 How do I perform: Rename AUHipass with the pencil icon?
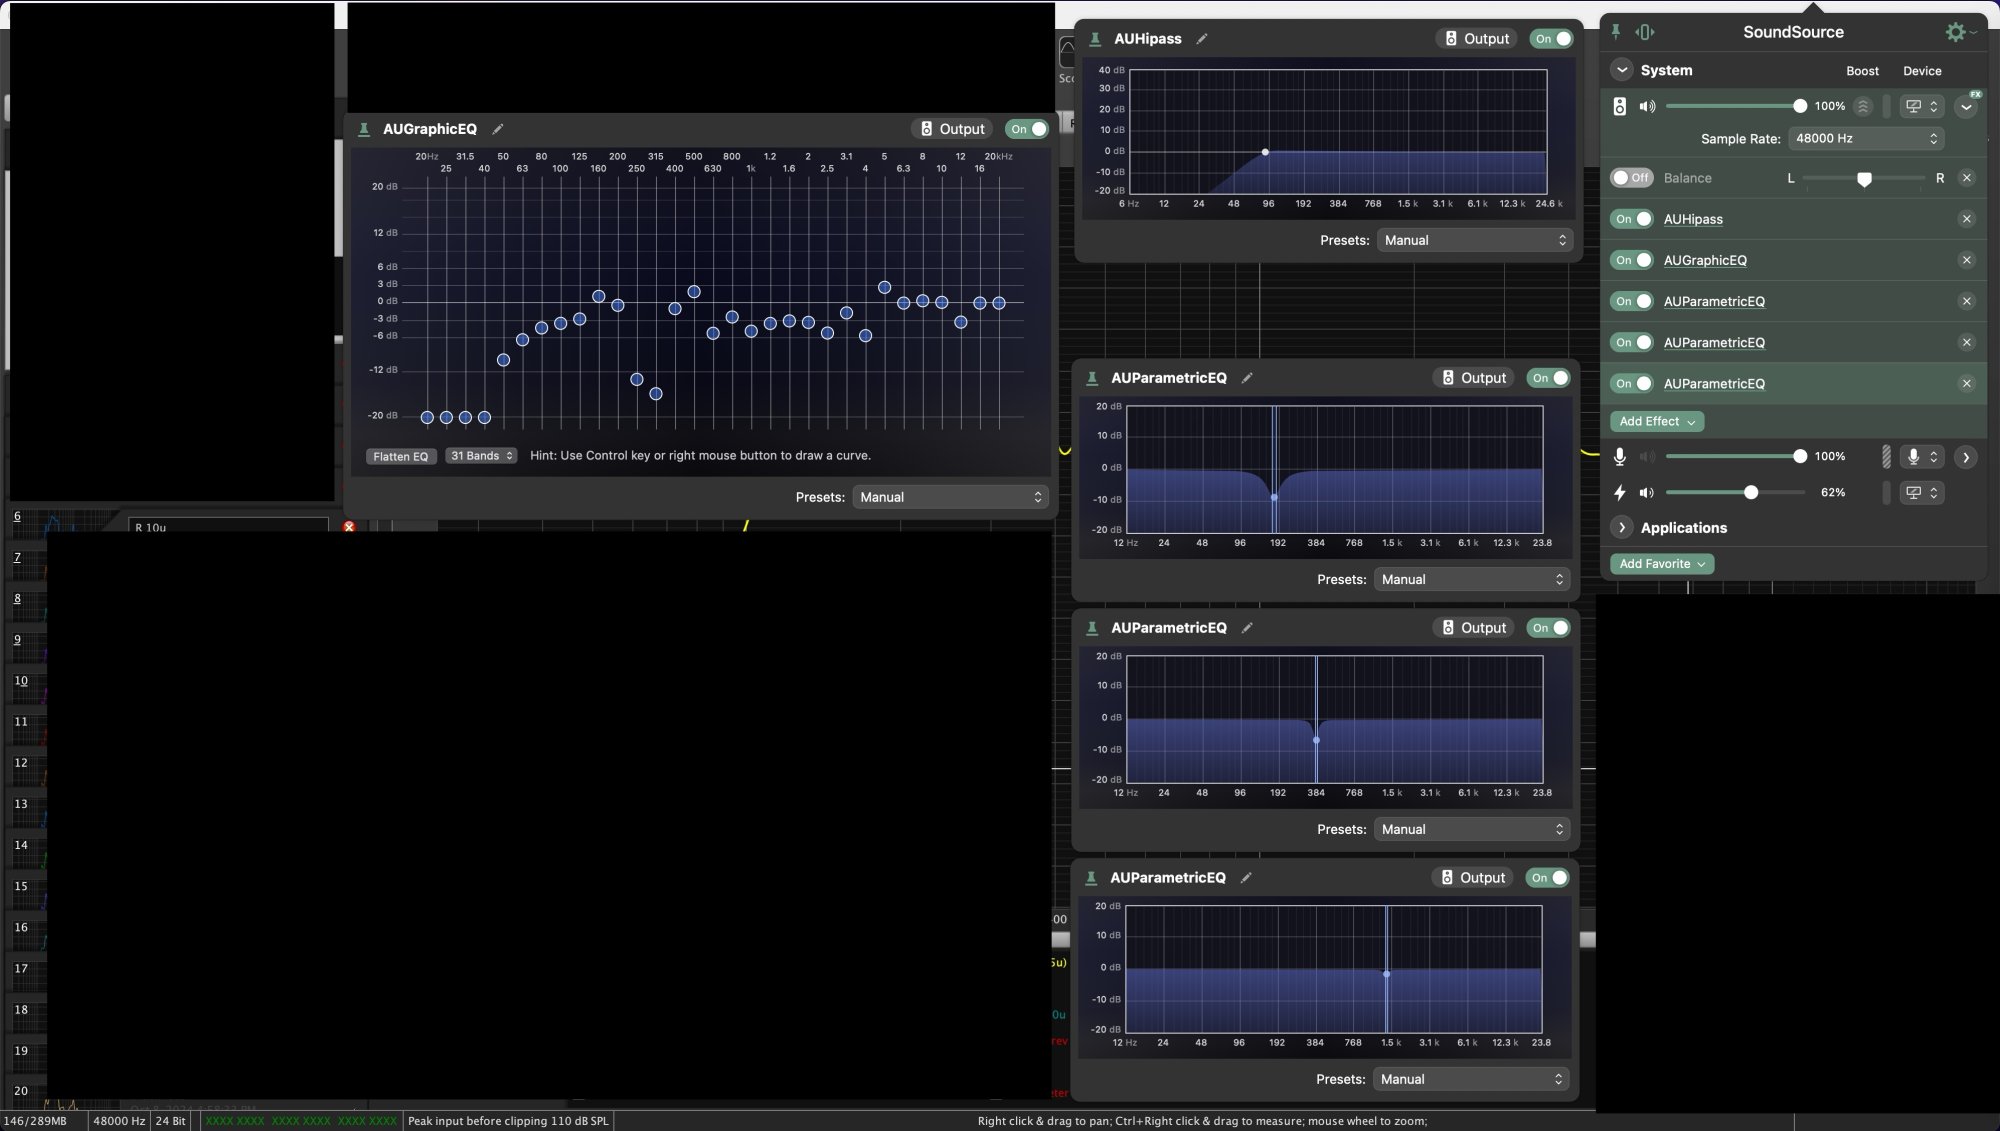[x=1202, y=39]
